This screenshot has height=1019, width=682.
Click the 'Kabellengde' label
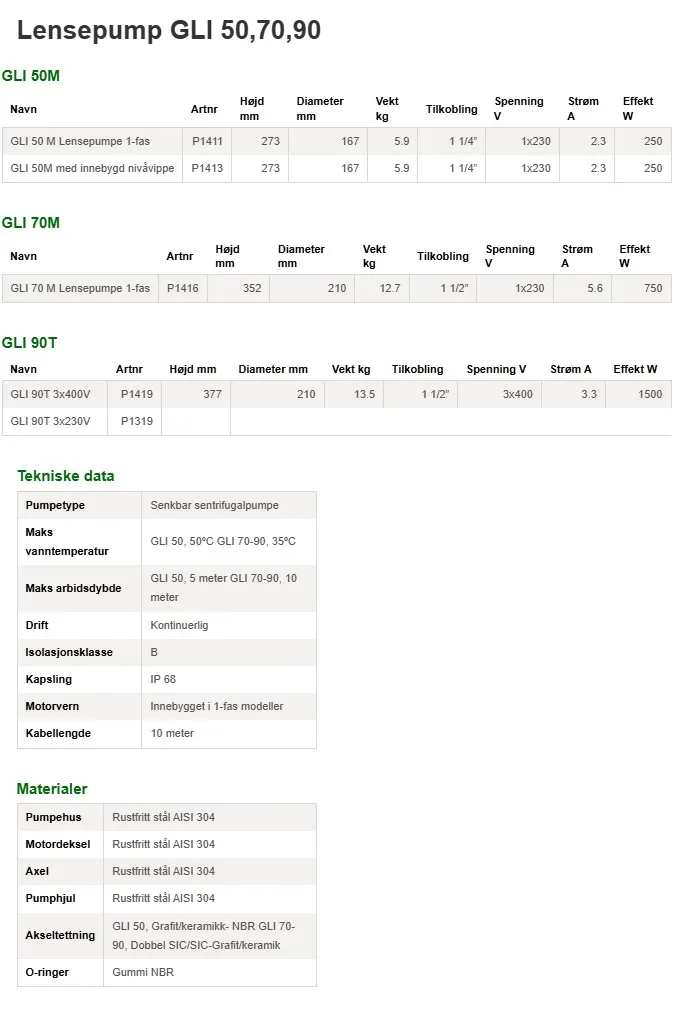click(58, 733)
